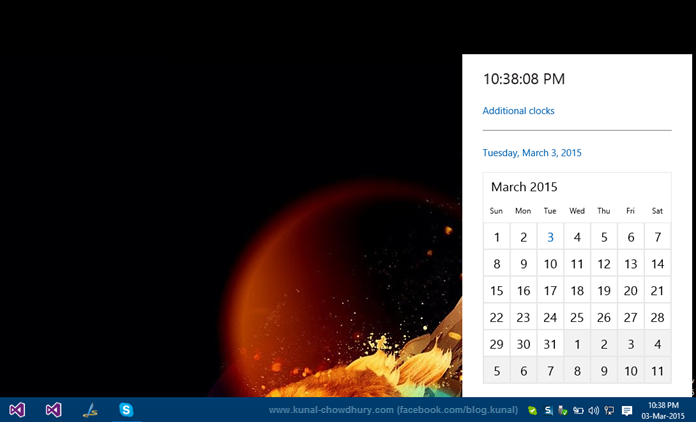
Task: Select March 7 in the calendar
Action: tap(657, 237)
